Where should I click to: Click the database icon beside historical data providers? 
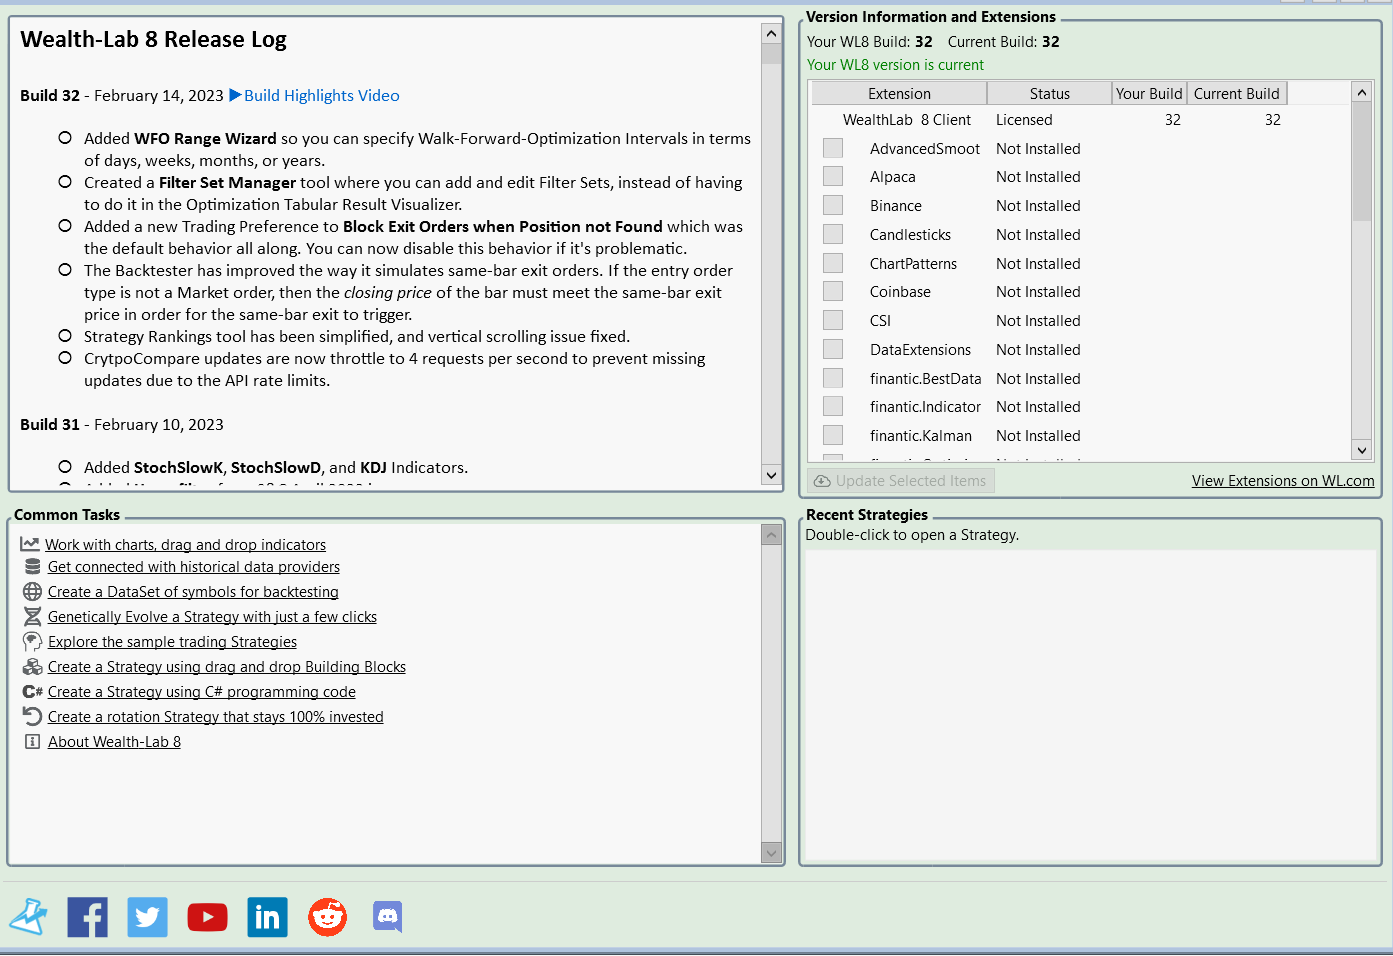point(33,567)
